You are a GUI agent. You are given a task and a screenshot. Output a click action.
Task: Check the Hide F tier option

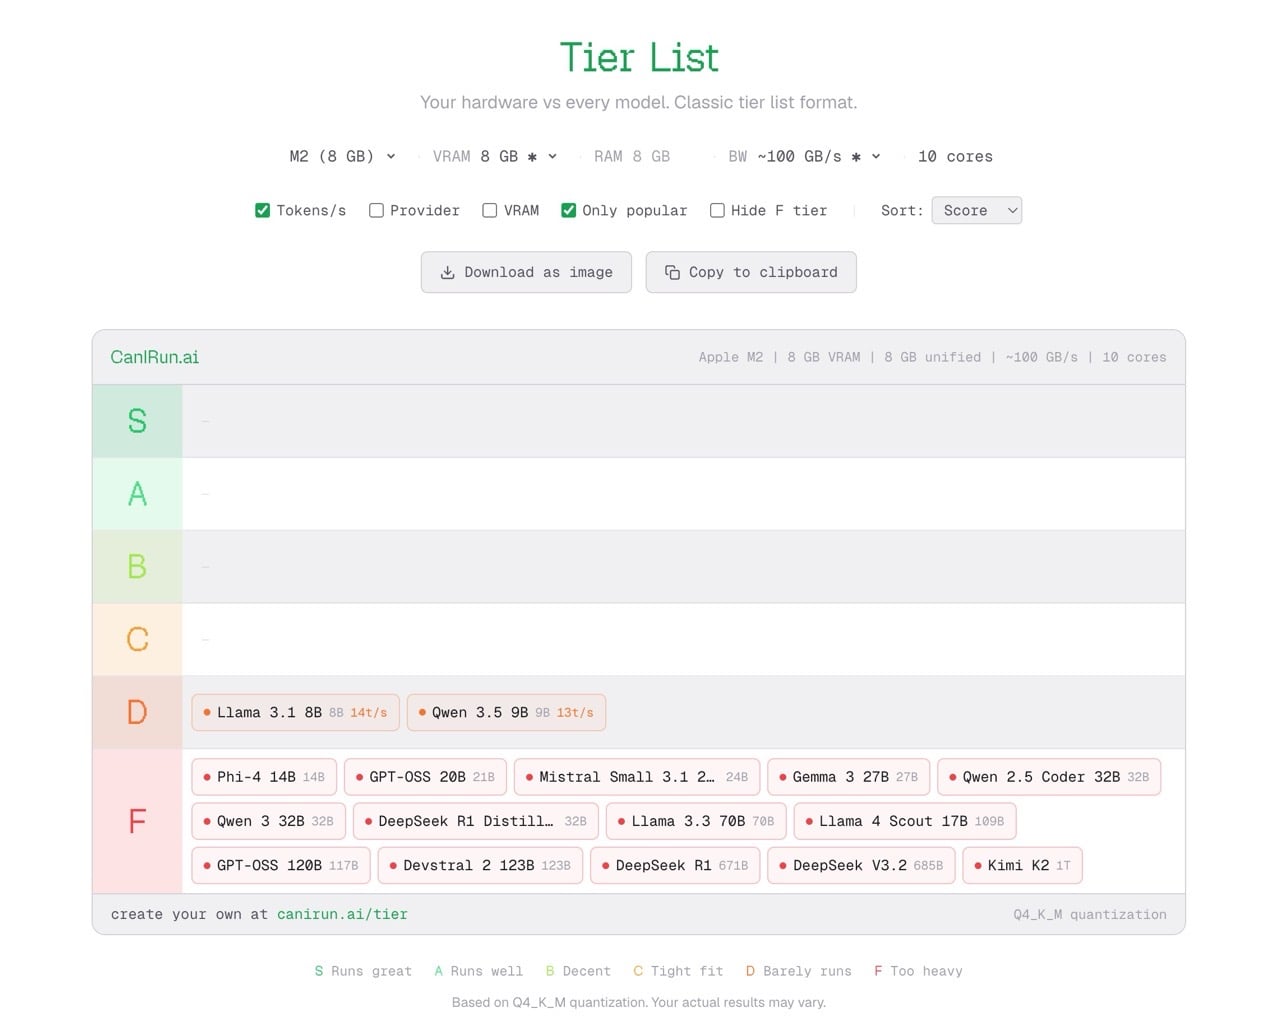[717, 210]
